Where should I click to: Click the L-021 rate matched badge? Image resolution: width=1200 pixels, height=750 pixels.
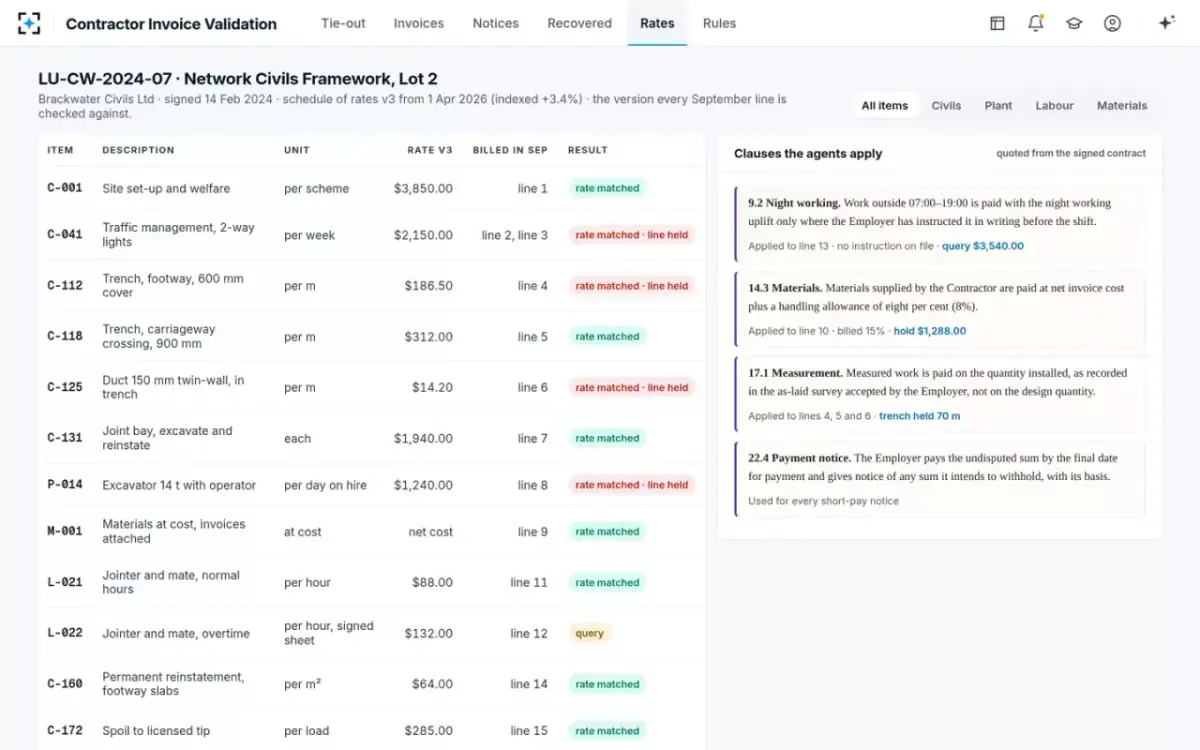coord(607,583)
